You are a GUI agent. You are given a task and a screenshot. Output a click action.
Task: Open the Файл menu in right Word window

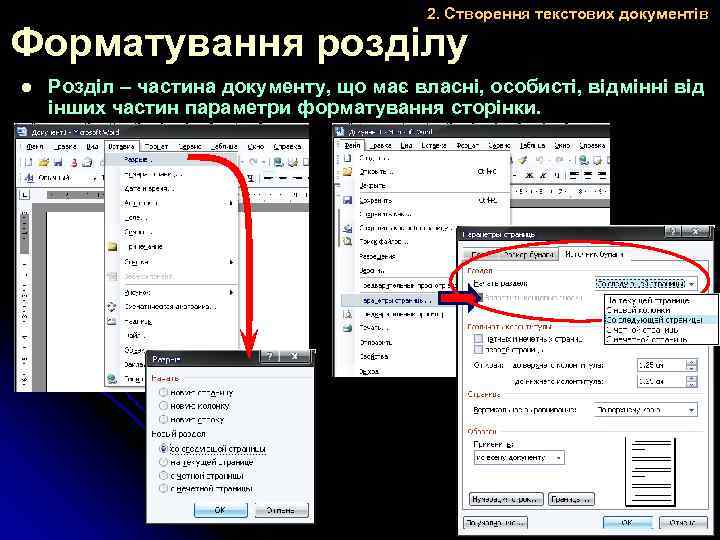click(x=352, y=146)
